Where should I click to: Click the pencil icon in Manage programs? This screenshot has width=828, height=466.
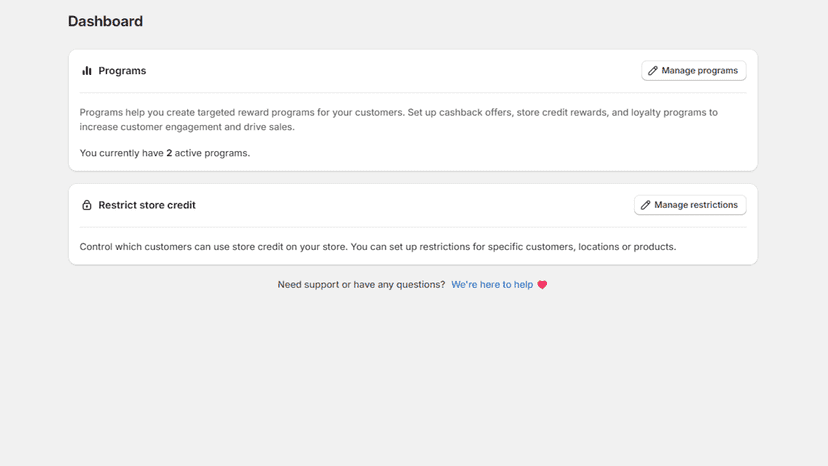tap(653, 71)
